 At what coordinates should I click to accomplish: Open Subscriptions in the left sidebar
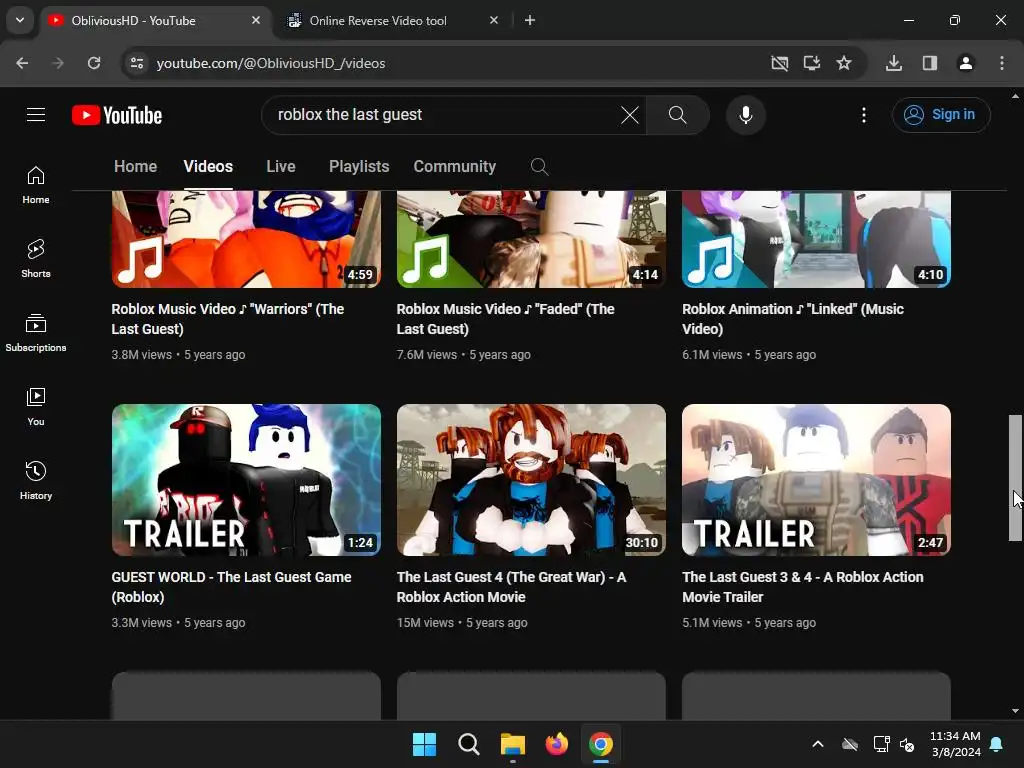(x=36, y=333)
